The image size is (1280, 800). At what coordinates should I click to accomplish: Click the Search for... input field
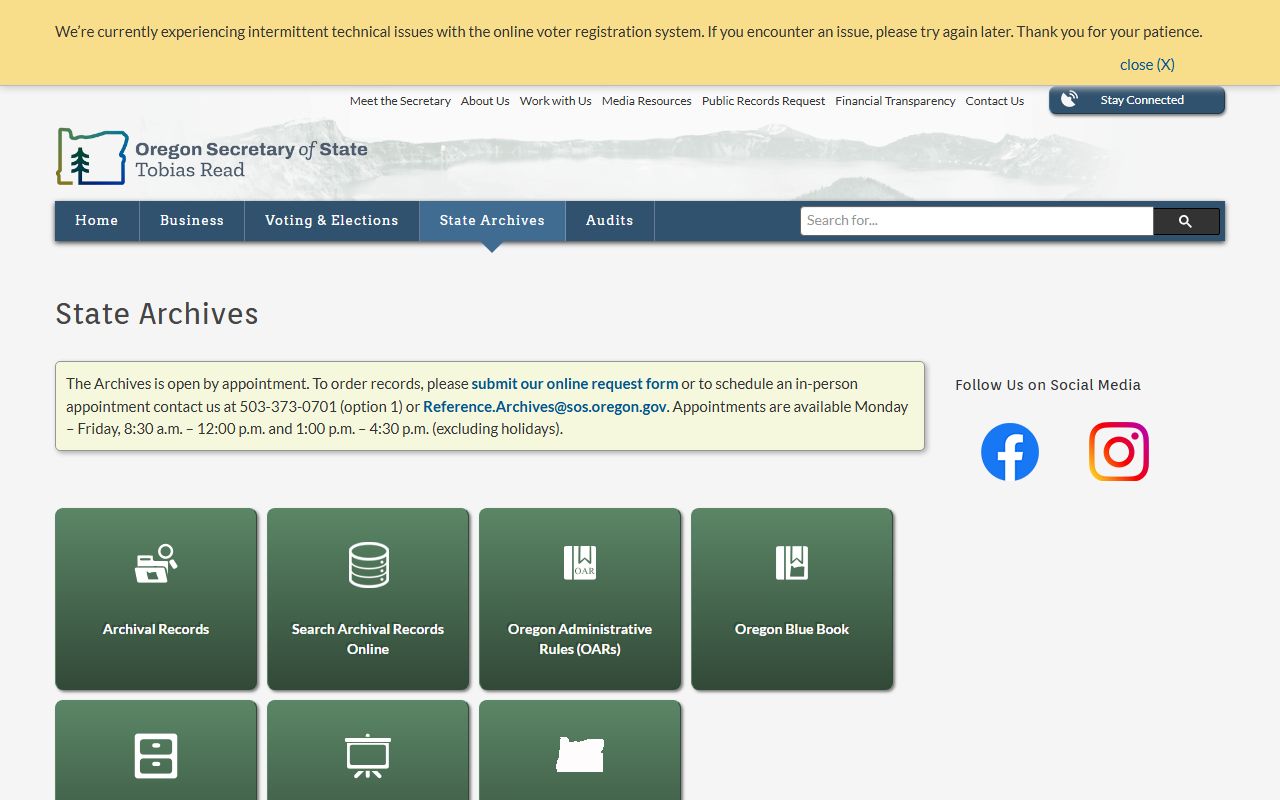976,221
